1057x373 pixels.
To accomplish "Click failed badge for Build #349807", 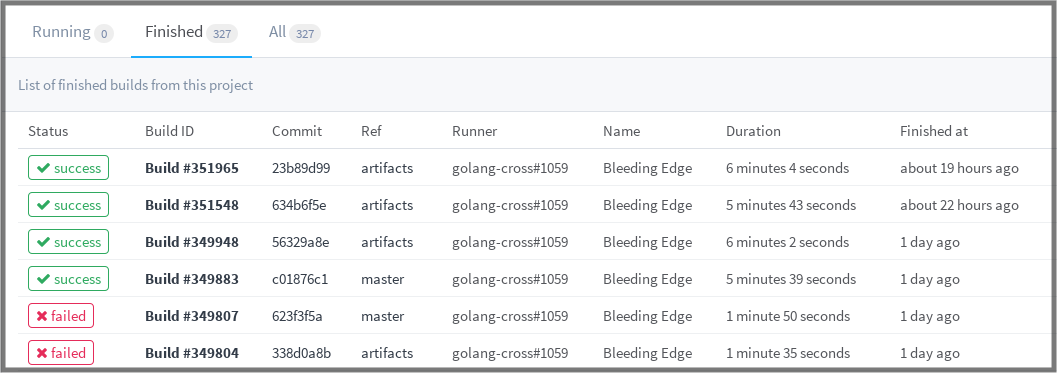I will point(61,316).
